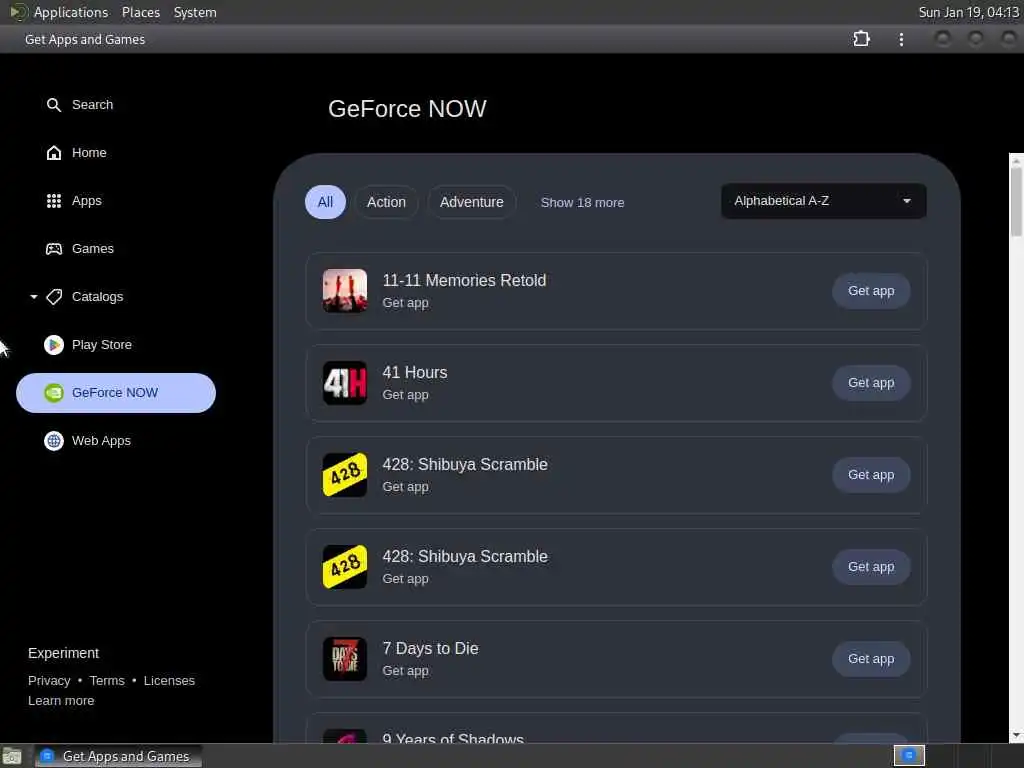Open the Places menu
The width and height of the screenshot is (1024, 768).
pos(141,12)
